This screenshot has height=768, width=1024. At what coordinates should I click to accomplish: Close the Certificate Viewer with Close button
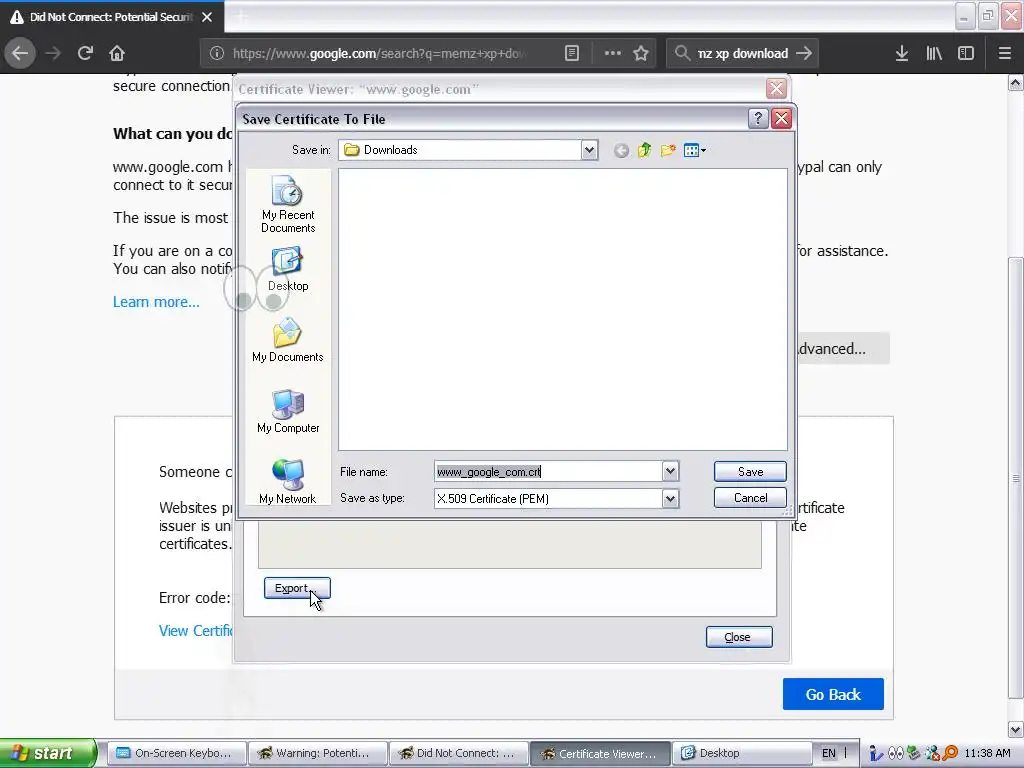(739, 637)
